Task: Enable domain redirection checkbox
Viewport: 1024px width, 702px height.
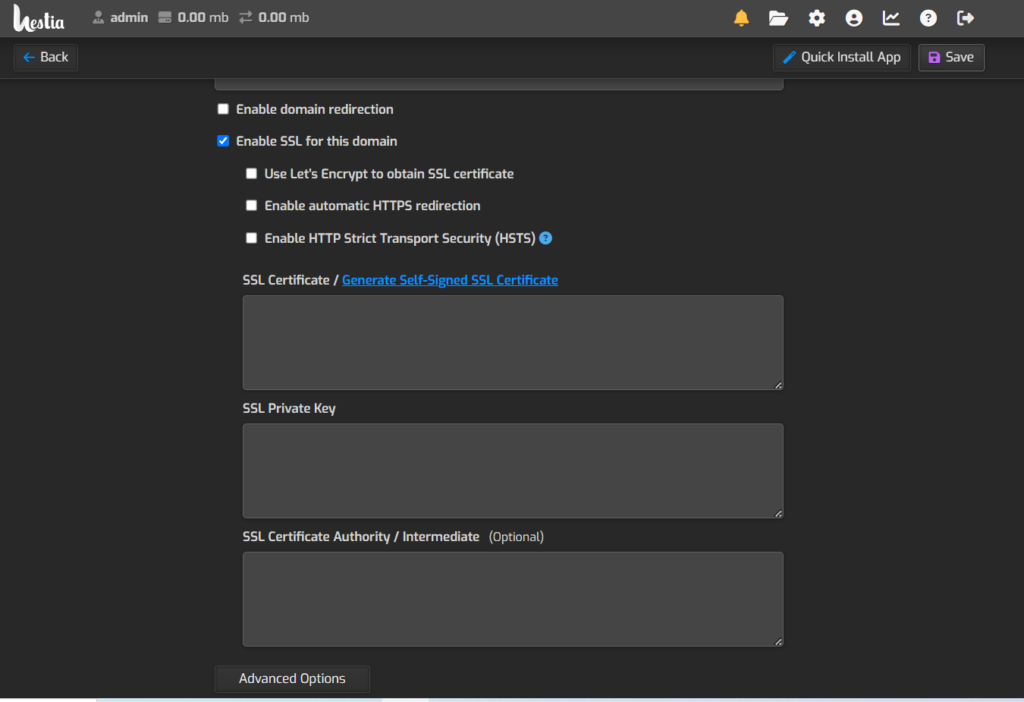Action: click(223, 109)
